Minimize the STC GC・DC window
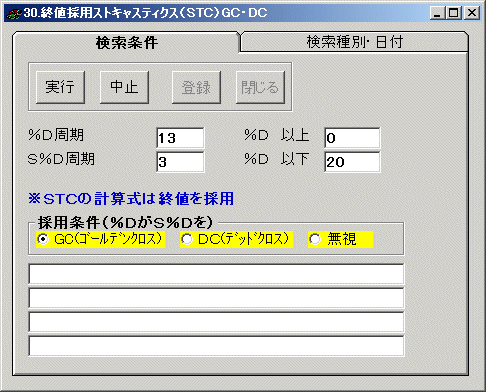The height and width of the screenshot is (392, 486). click(x=438, y=13)
